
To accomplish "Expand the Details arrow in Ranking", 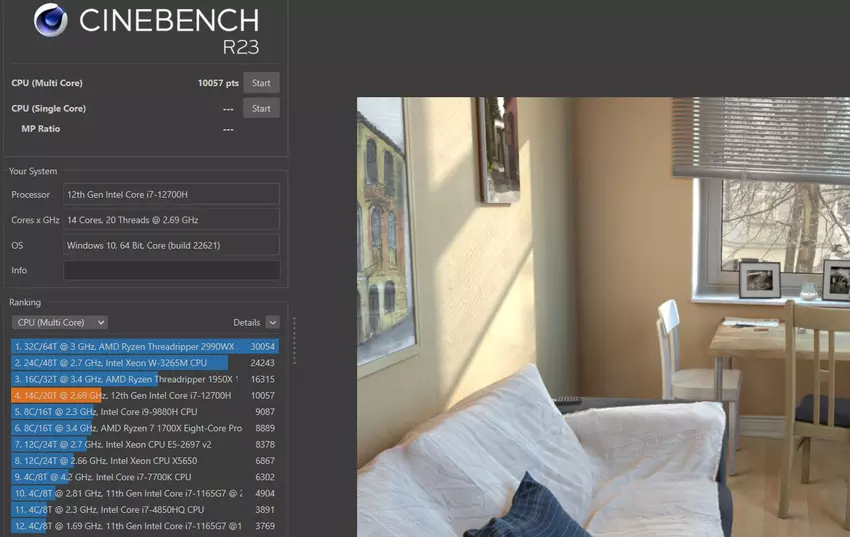I will (x=272, y=323).
